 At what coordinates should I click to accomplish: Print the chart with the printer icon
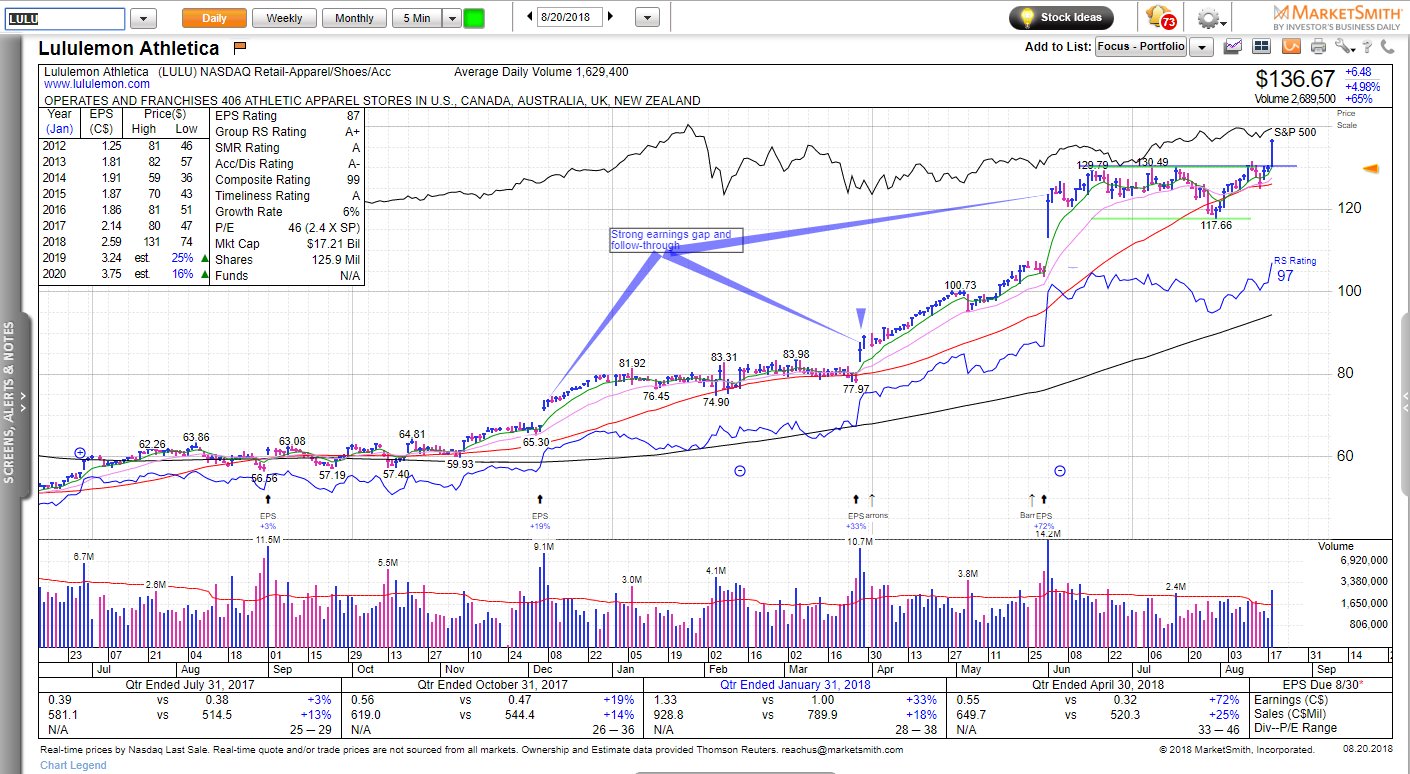point(1319,46)
